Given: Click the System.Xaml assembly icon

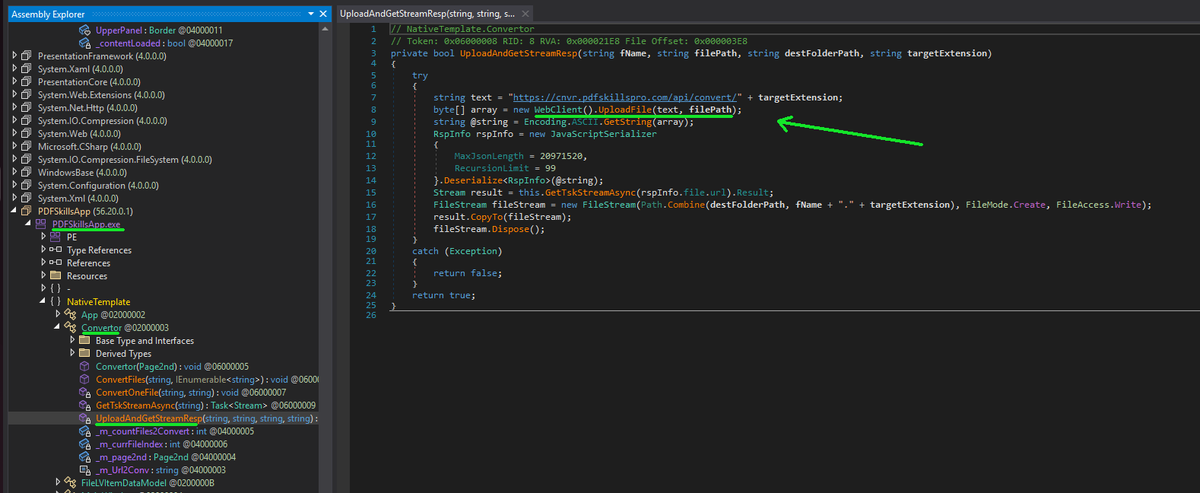Looking at the screenshot, I should pyautogui.click(x=27, y=68).
